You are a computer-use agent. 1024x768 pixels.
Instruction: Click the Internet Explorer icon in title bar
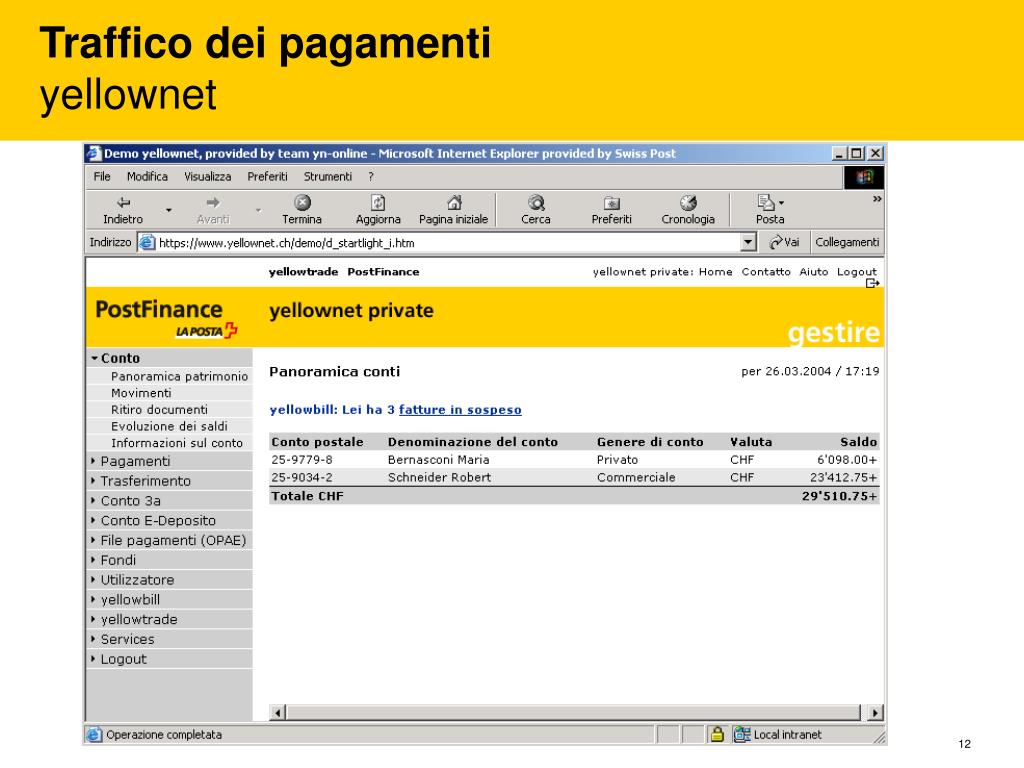(94, 153)
